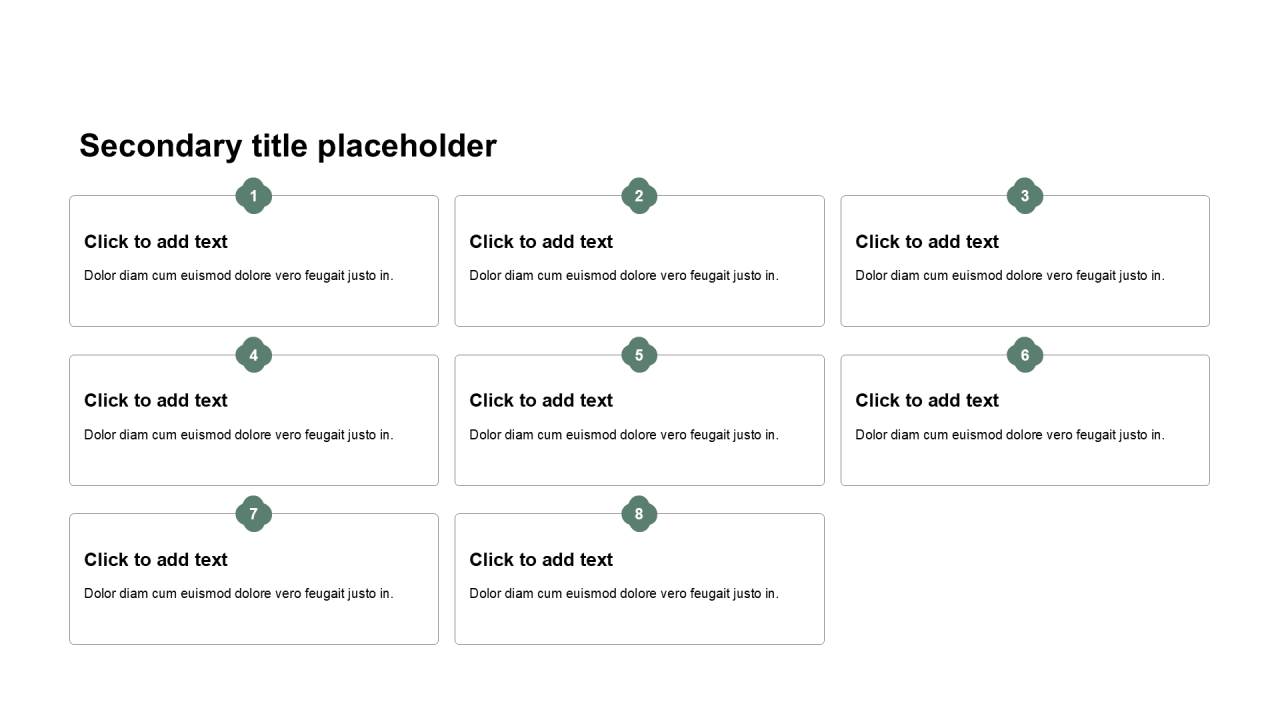This screenshot has width=1280, height=720.
Task: Click the 'Dolor diam' body text in card 8
Action: tap(624, 594)
